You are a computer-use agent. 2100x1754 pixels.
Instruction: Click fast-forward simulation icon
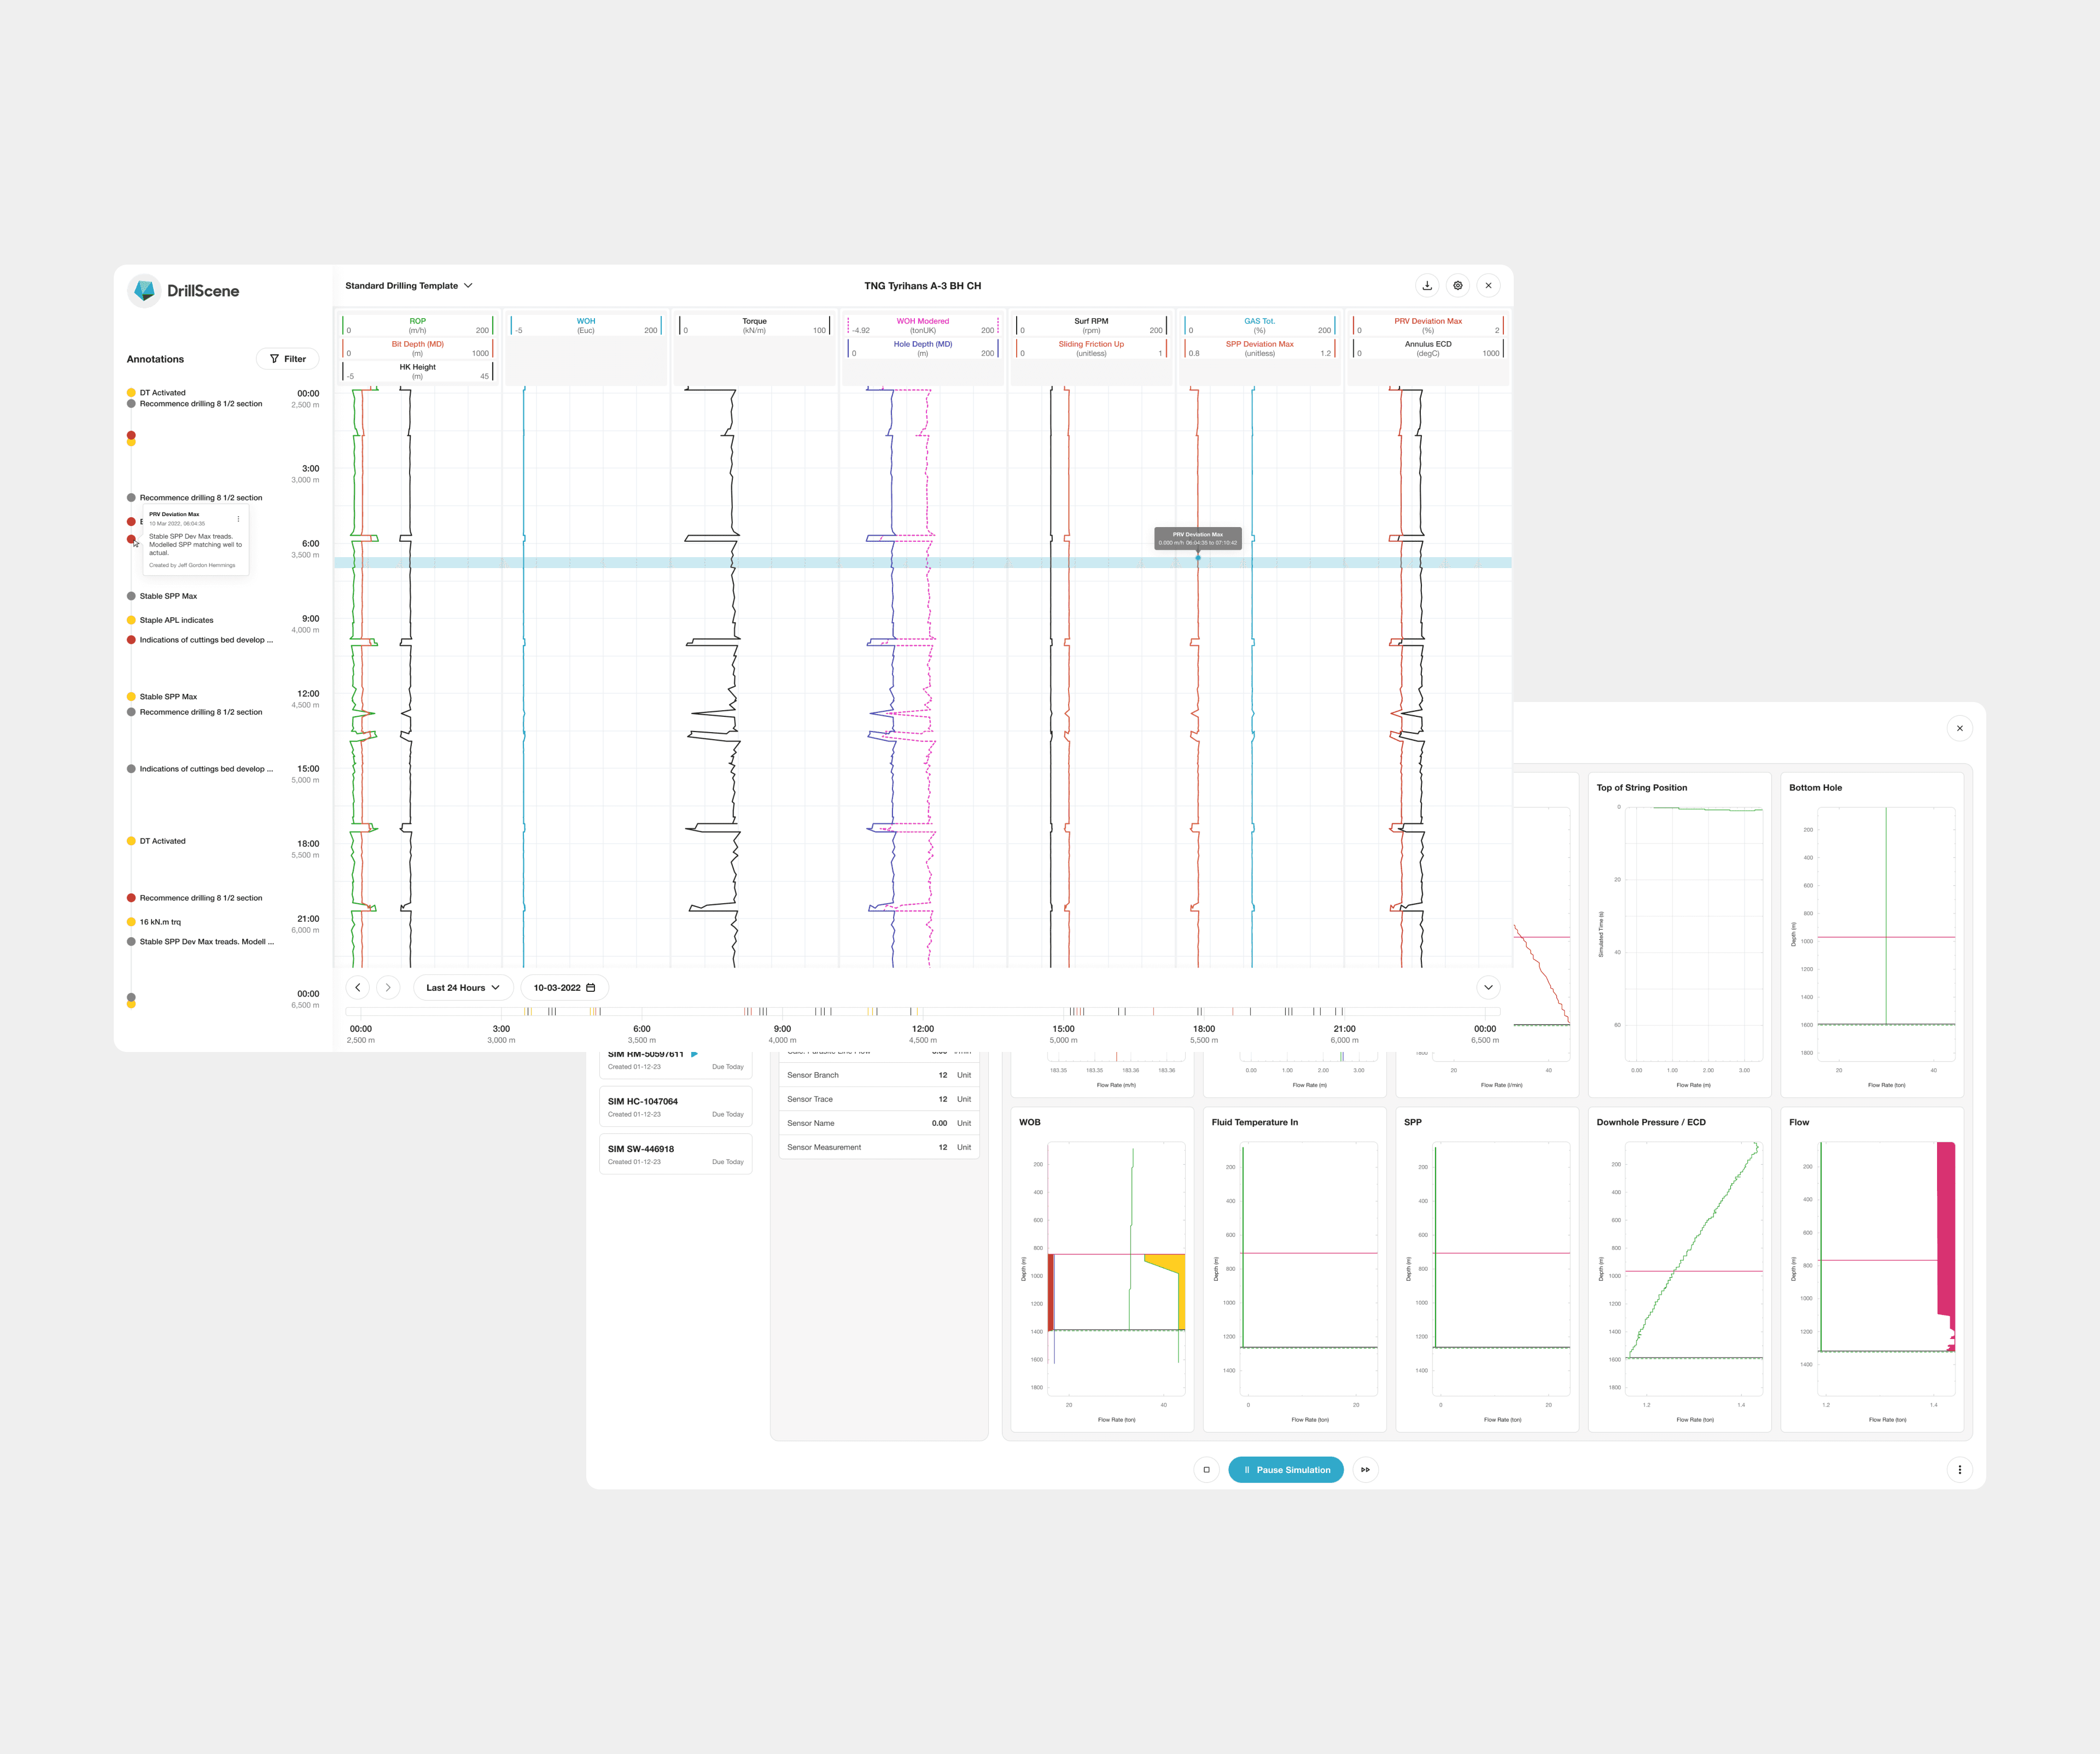(x=1365, y=1470)
